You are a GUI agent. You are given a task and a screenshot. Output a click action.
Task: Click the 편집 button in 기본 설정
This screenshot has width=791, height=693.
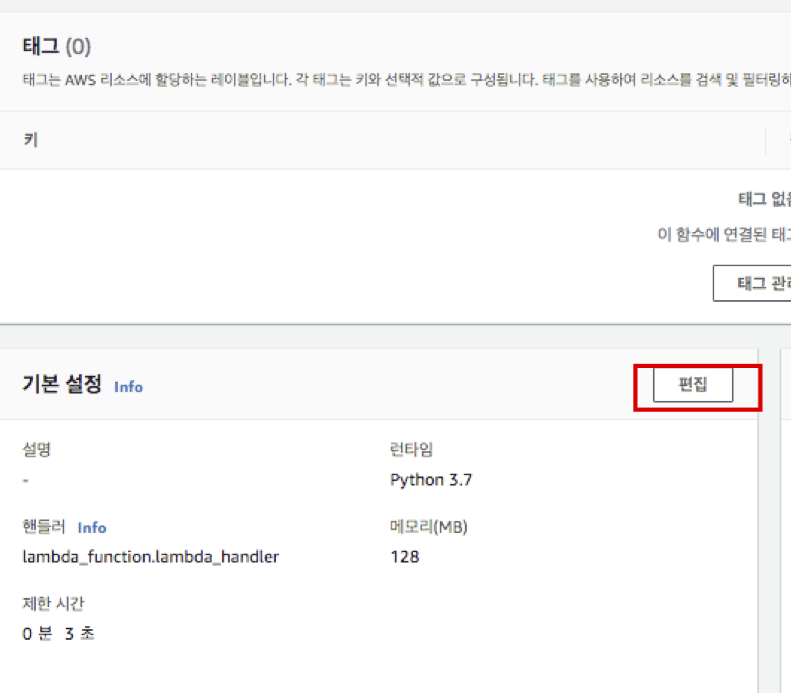tap(692, 386)
